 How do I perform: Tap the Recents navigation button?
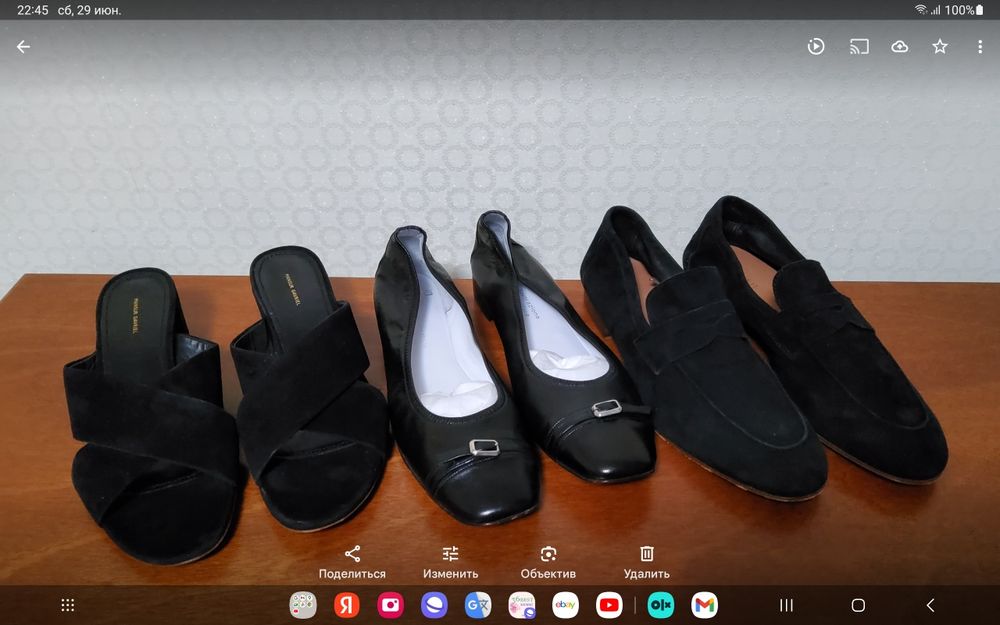pyautogui.click(x=787, y=605)
